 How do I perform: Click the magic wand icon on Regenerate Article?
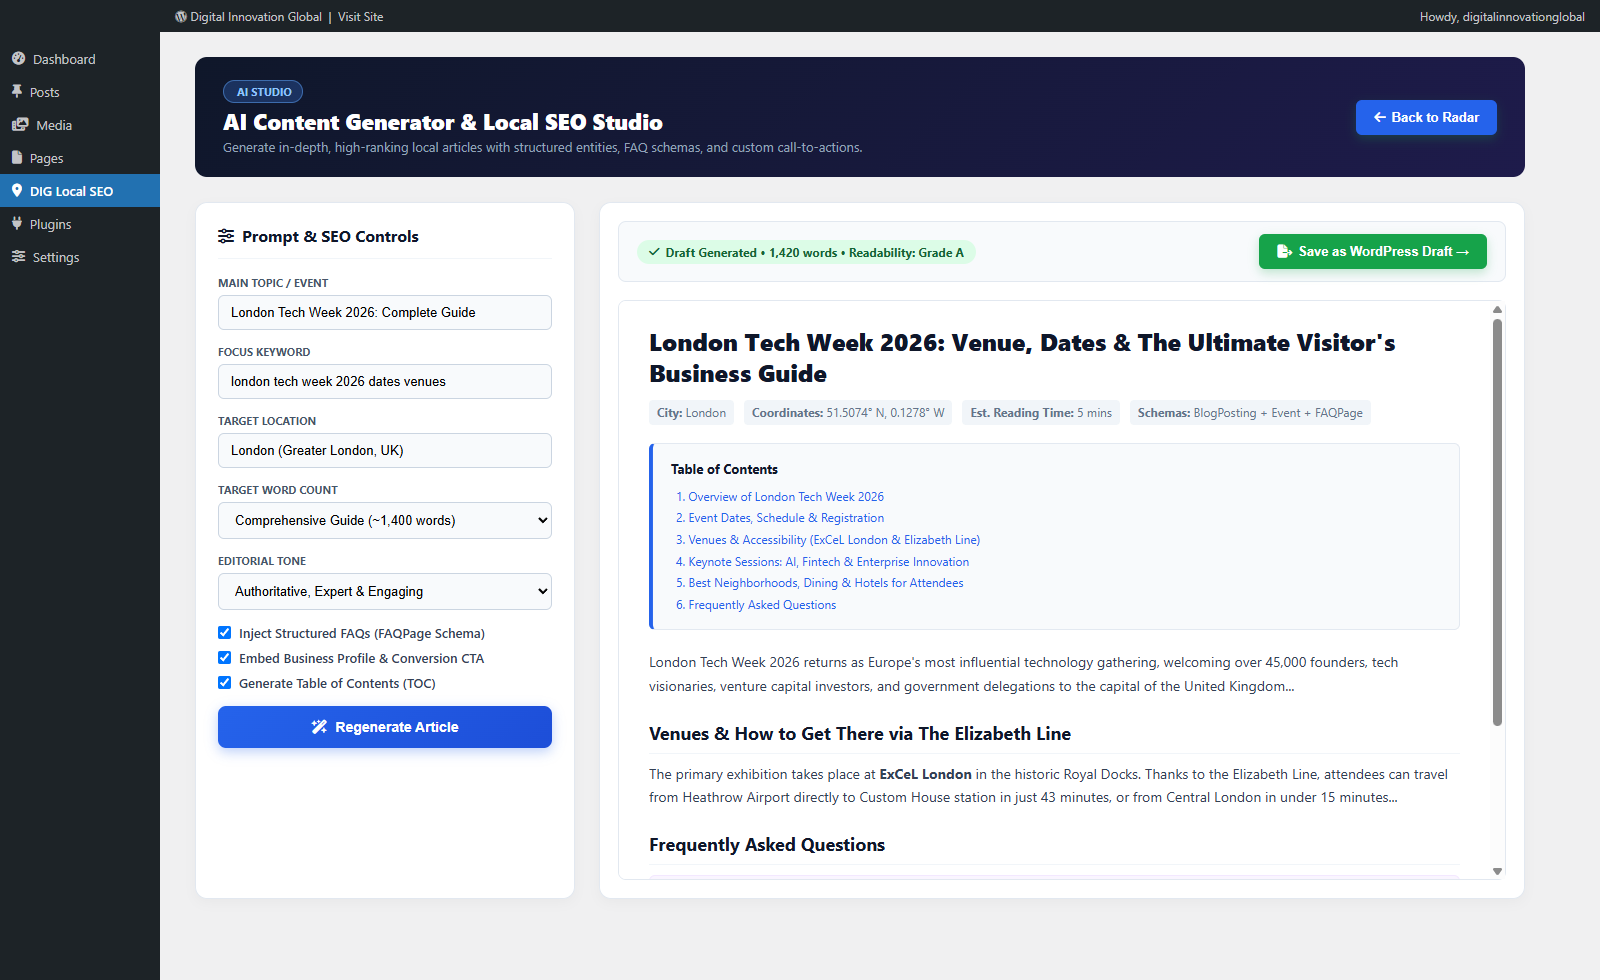pos(319,727)
